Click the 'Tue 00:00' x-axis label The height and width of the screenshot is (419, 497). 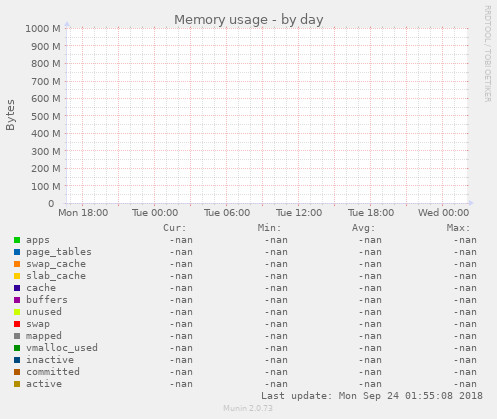pyautogui.click(x=155, y=213)
